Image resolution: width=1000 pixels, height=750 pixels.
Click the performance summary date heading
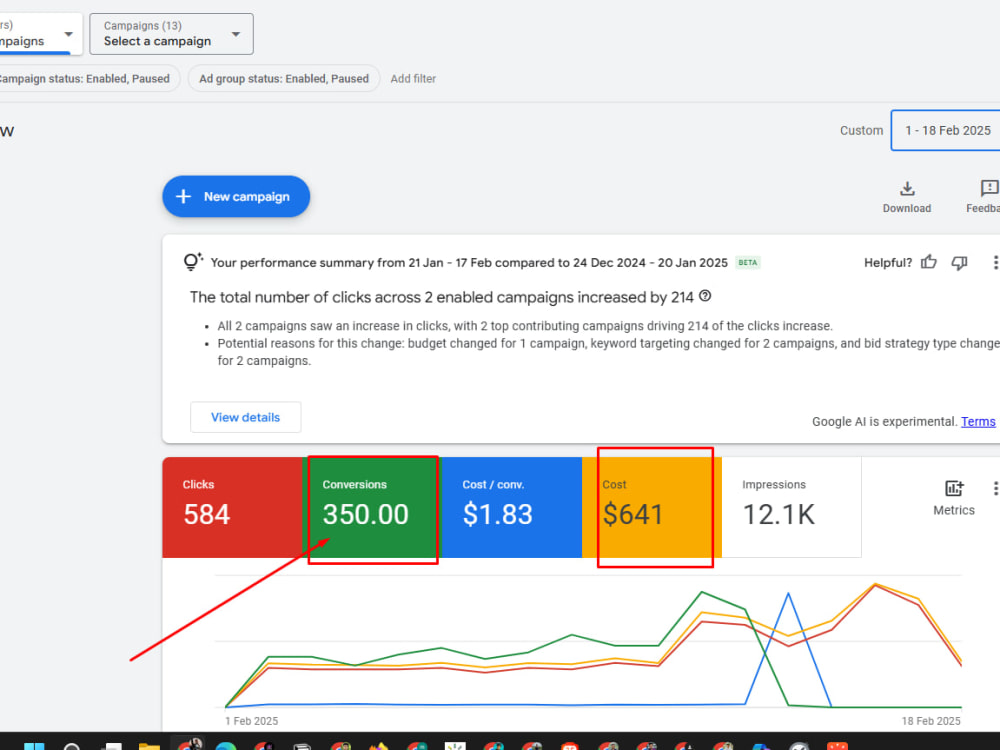469,262
